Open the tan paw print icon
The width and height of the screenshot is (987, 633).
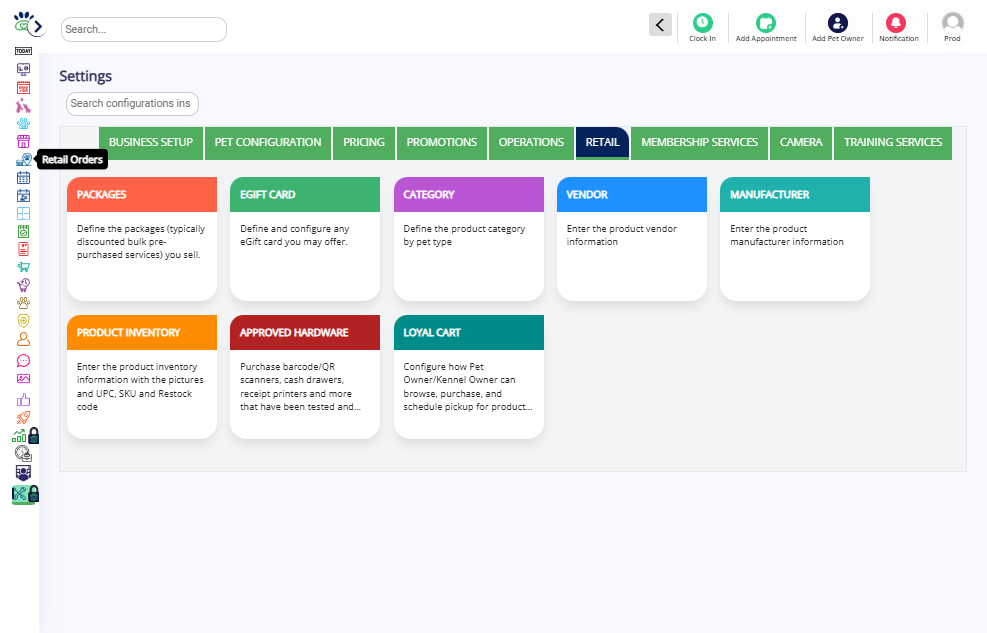(x=23, y=303)
